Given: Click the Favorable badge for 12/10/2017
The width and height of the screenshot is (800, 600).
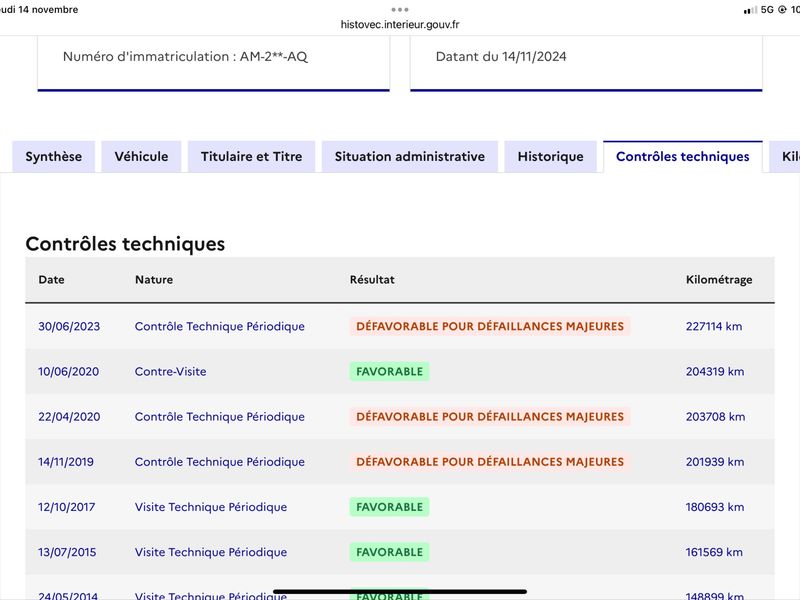Looking at the screenshot, I should tap(389, 507).
